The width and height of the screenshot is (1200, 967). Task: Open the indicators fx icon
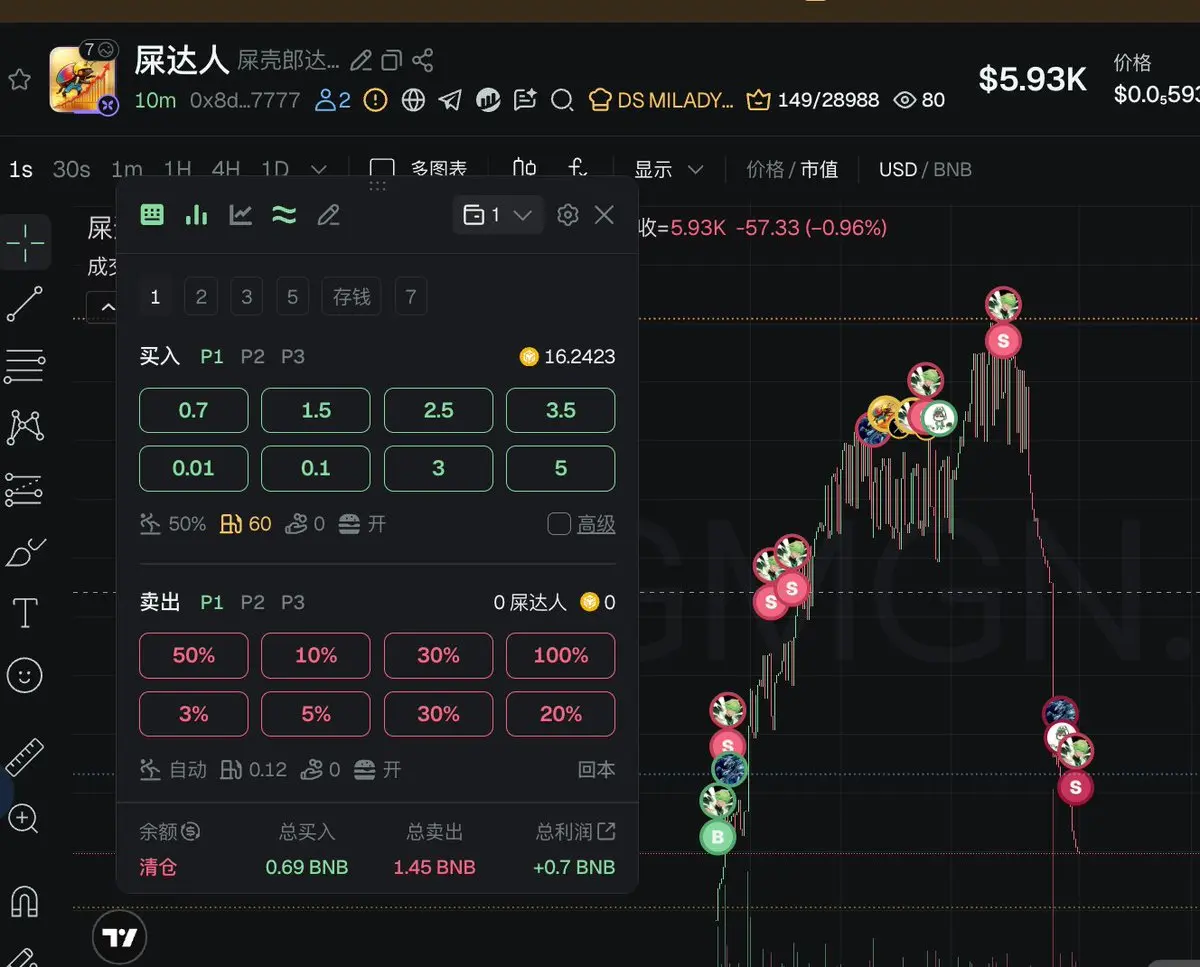[x=578, y=169]
